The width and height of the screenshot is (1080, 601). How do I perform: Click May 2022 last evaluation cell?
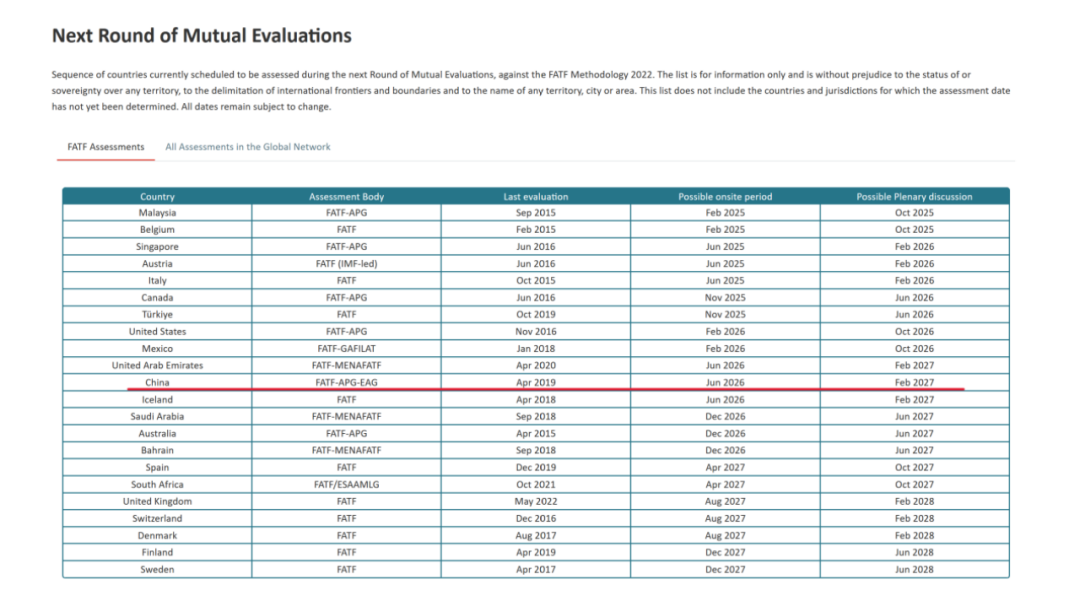coord(535,501)
